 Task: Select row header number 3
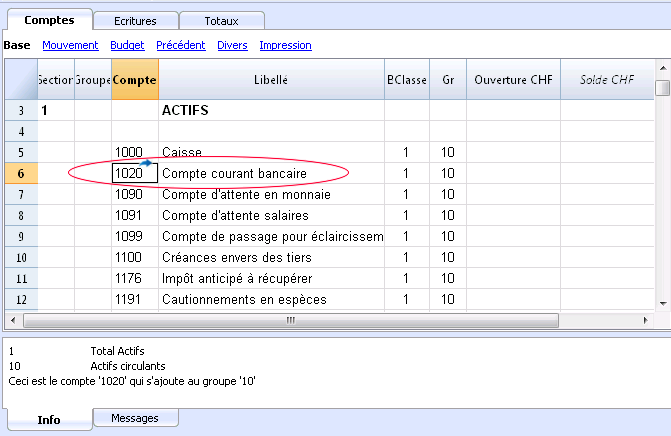[21, 110]
